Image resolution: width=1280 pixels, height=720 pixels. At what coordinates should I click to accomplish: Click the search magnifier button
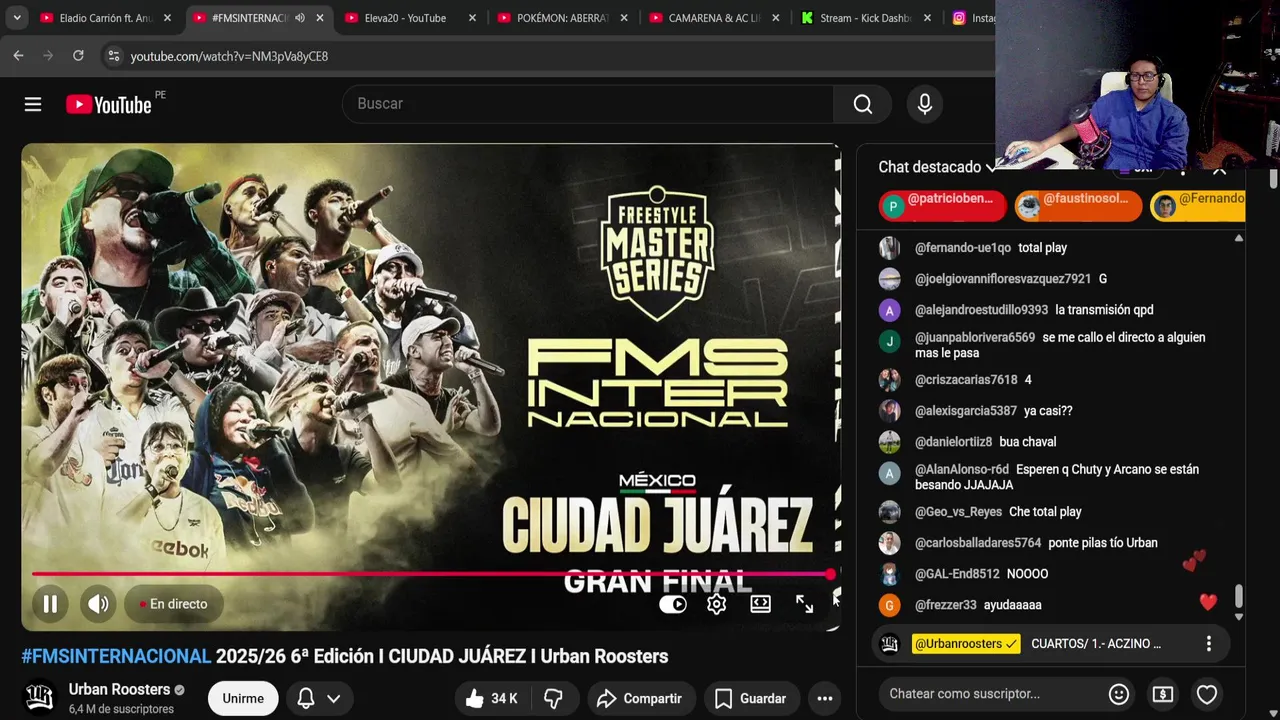(x=863, y=104)
